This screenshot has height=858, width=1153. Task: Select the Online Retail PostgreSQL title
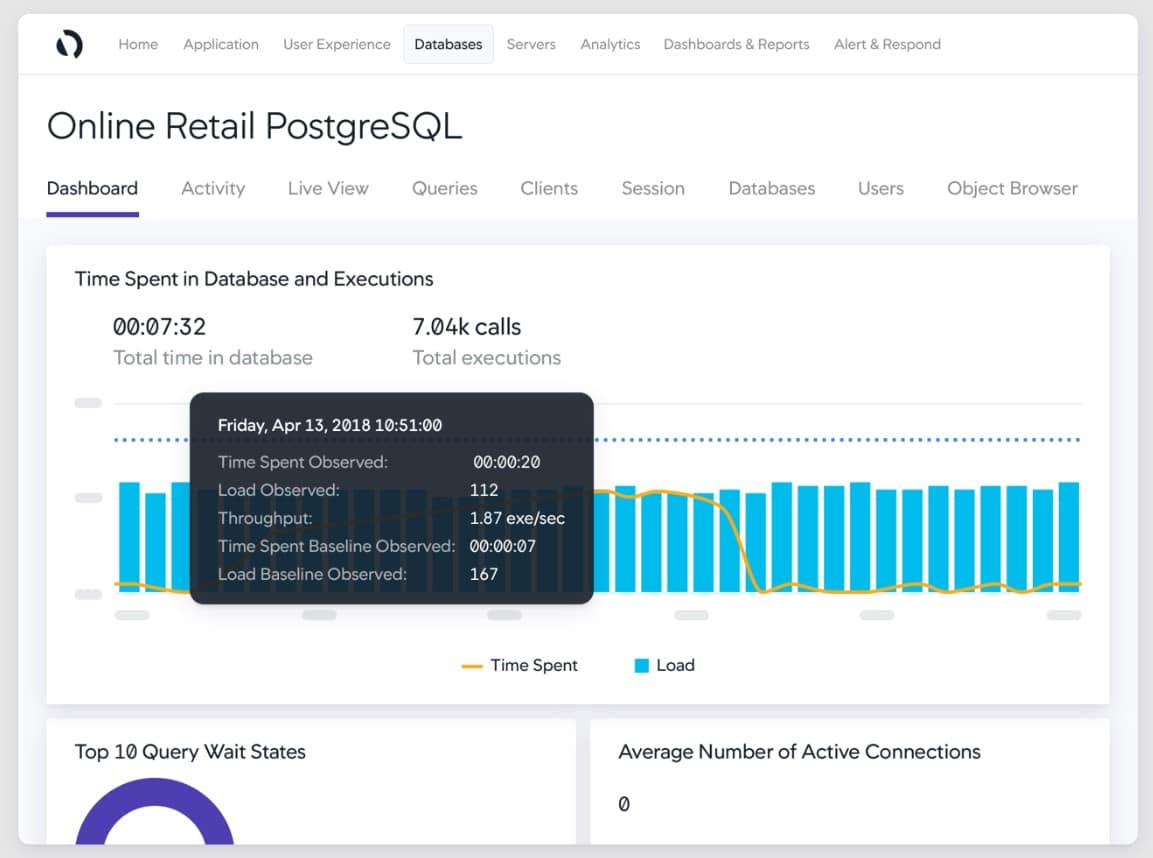pos(254,126)
